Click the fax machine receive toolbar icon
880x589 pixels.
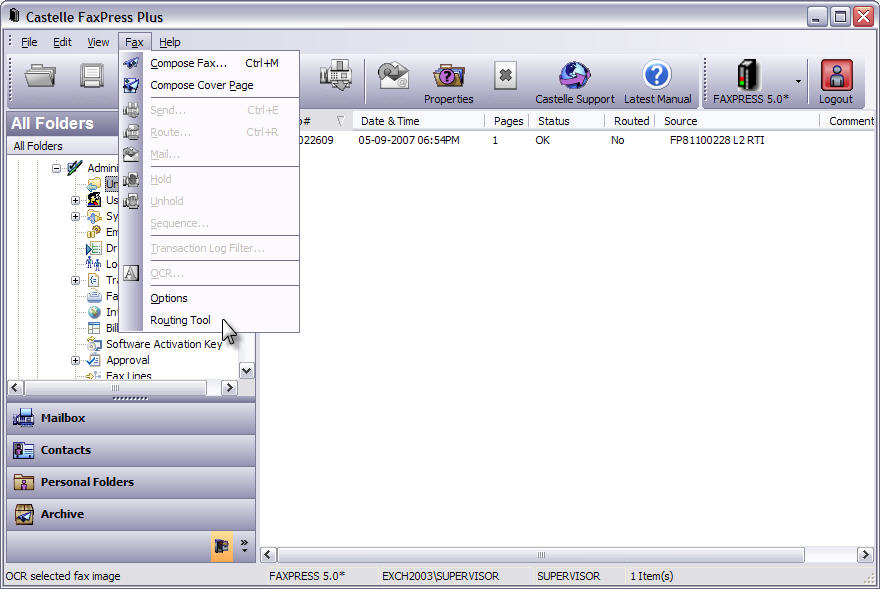(x=336, y=75)
